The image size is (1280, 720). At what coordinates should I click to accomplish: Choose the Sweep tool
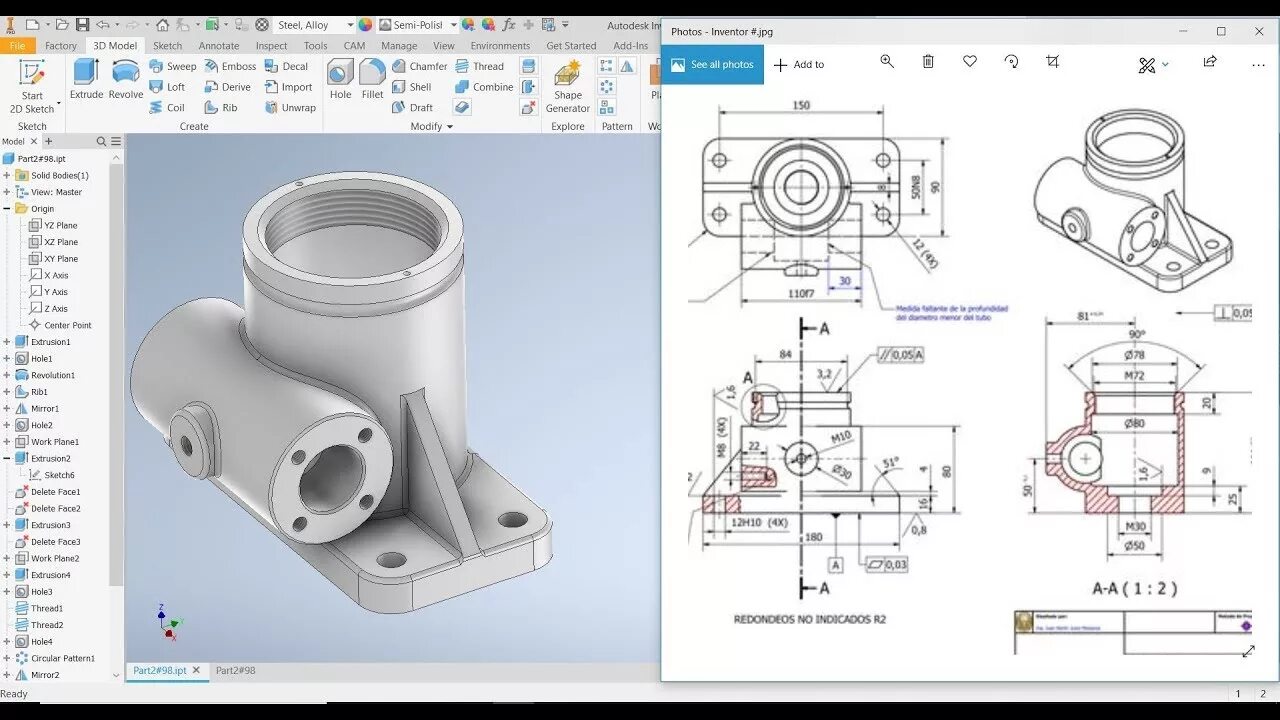[x=173, y=66]
